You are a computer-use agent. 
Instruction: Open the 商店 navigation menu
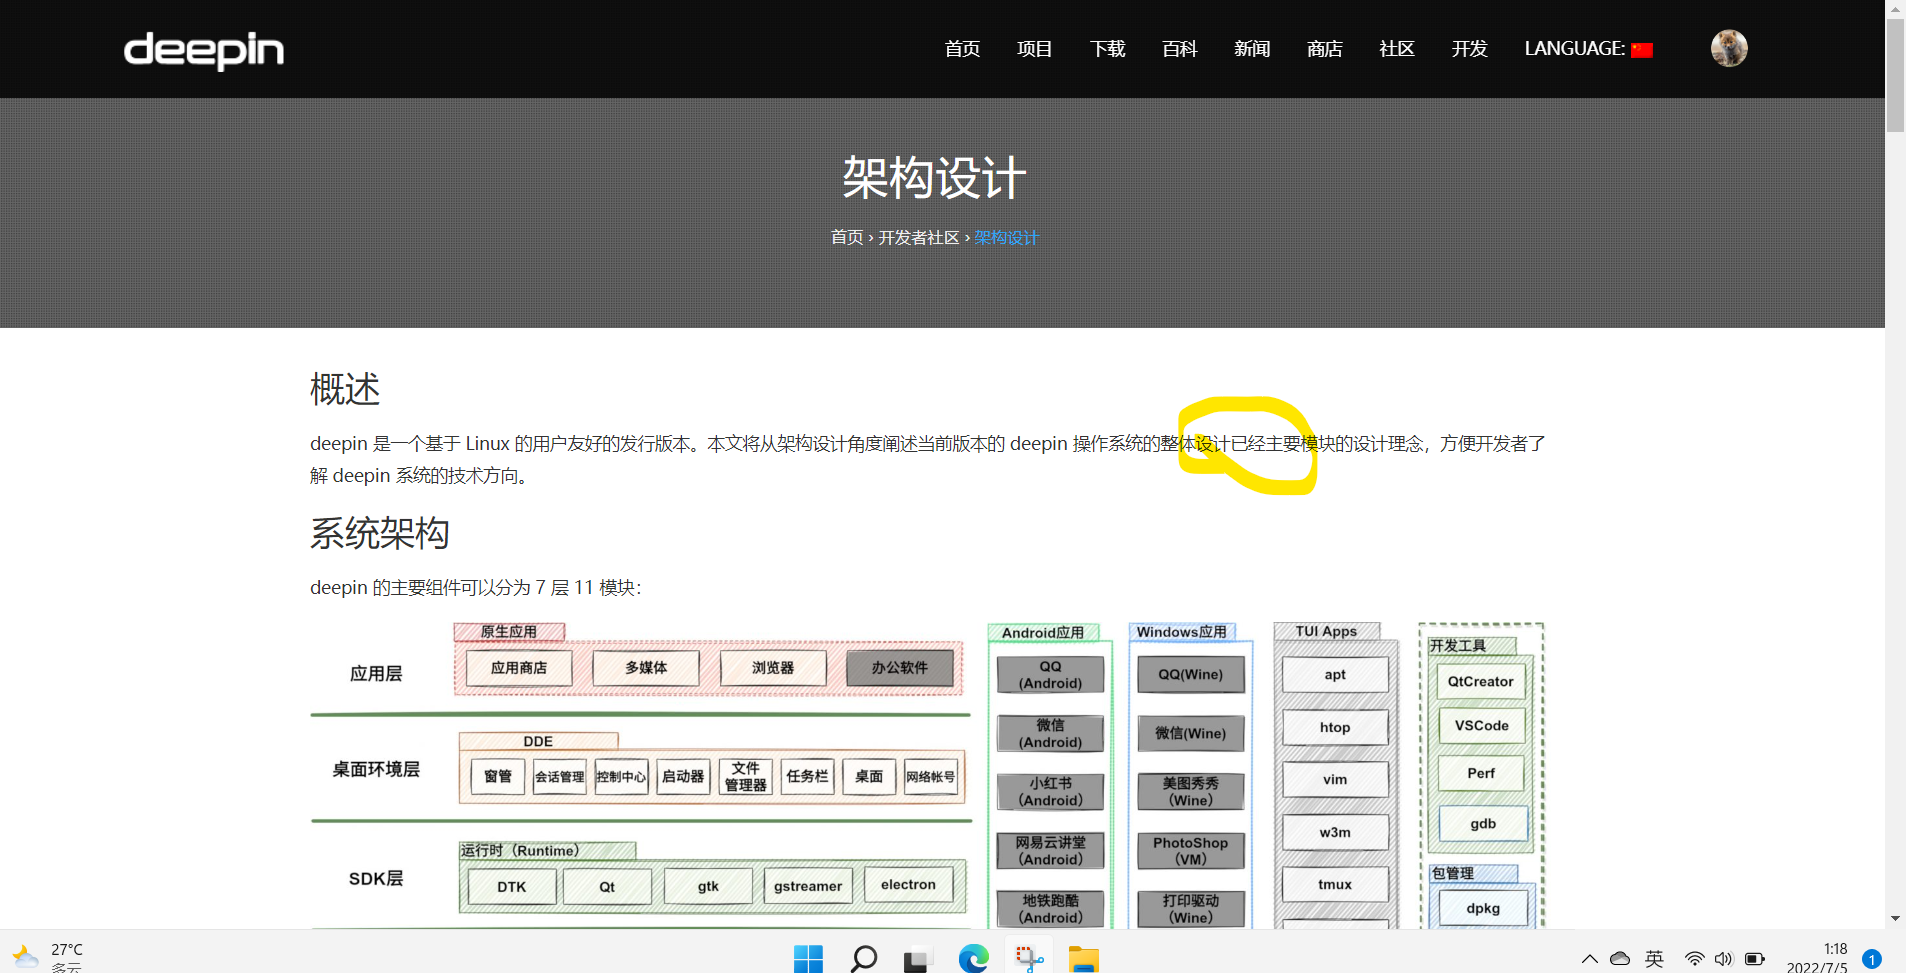[x=1324, y=48]
